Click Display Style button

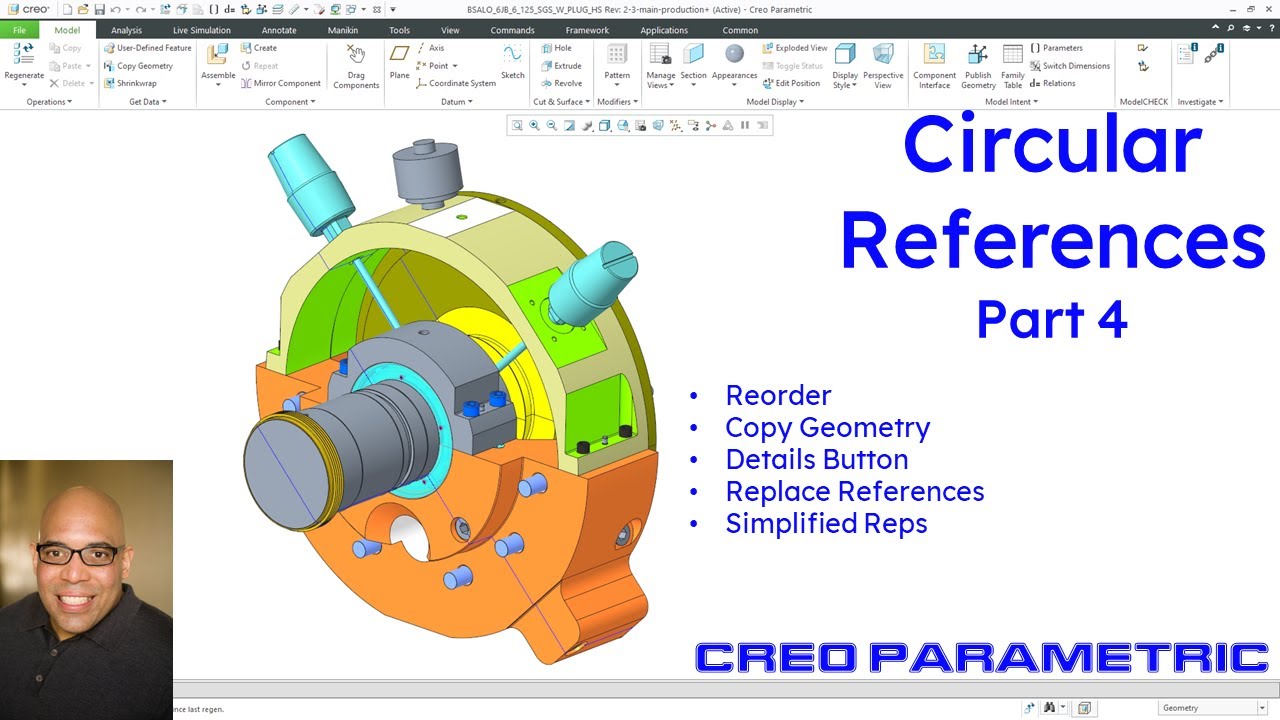point(845,66)
